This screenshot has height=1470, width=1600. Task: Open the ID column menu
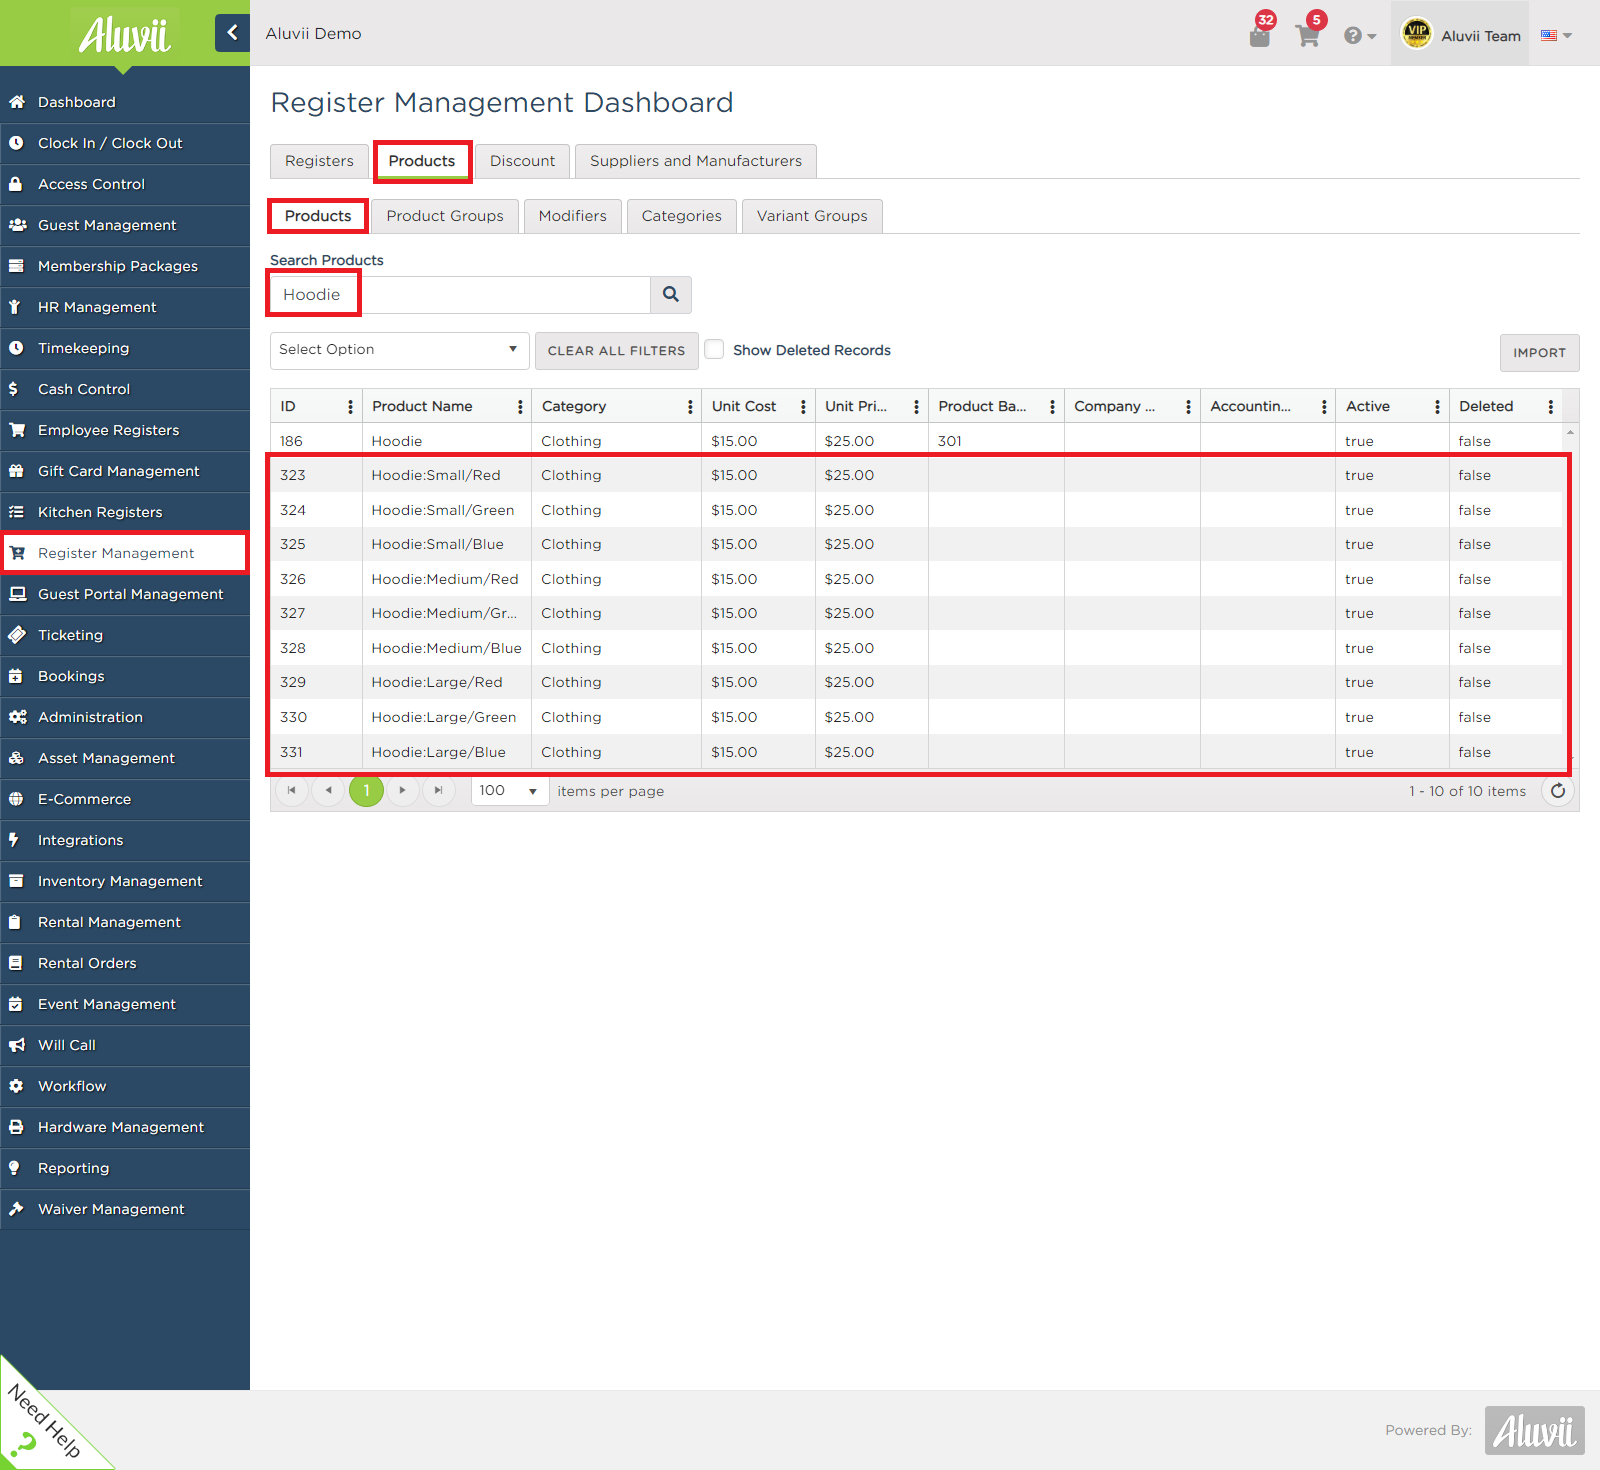pos(350,406)
